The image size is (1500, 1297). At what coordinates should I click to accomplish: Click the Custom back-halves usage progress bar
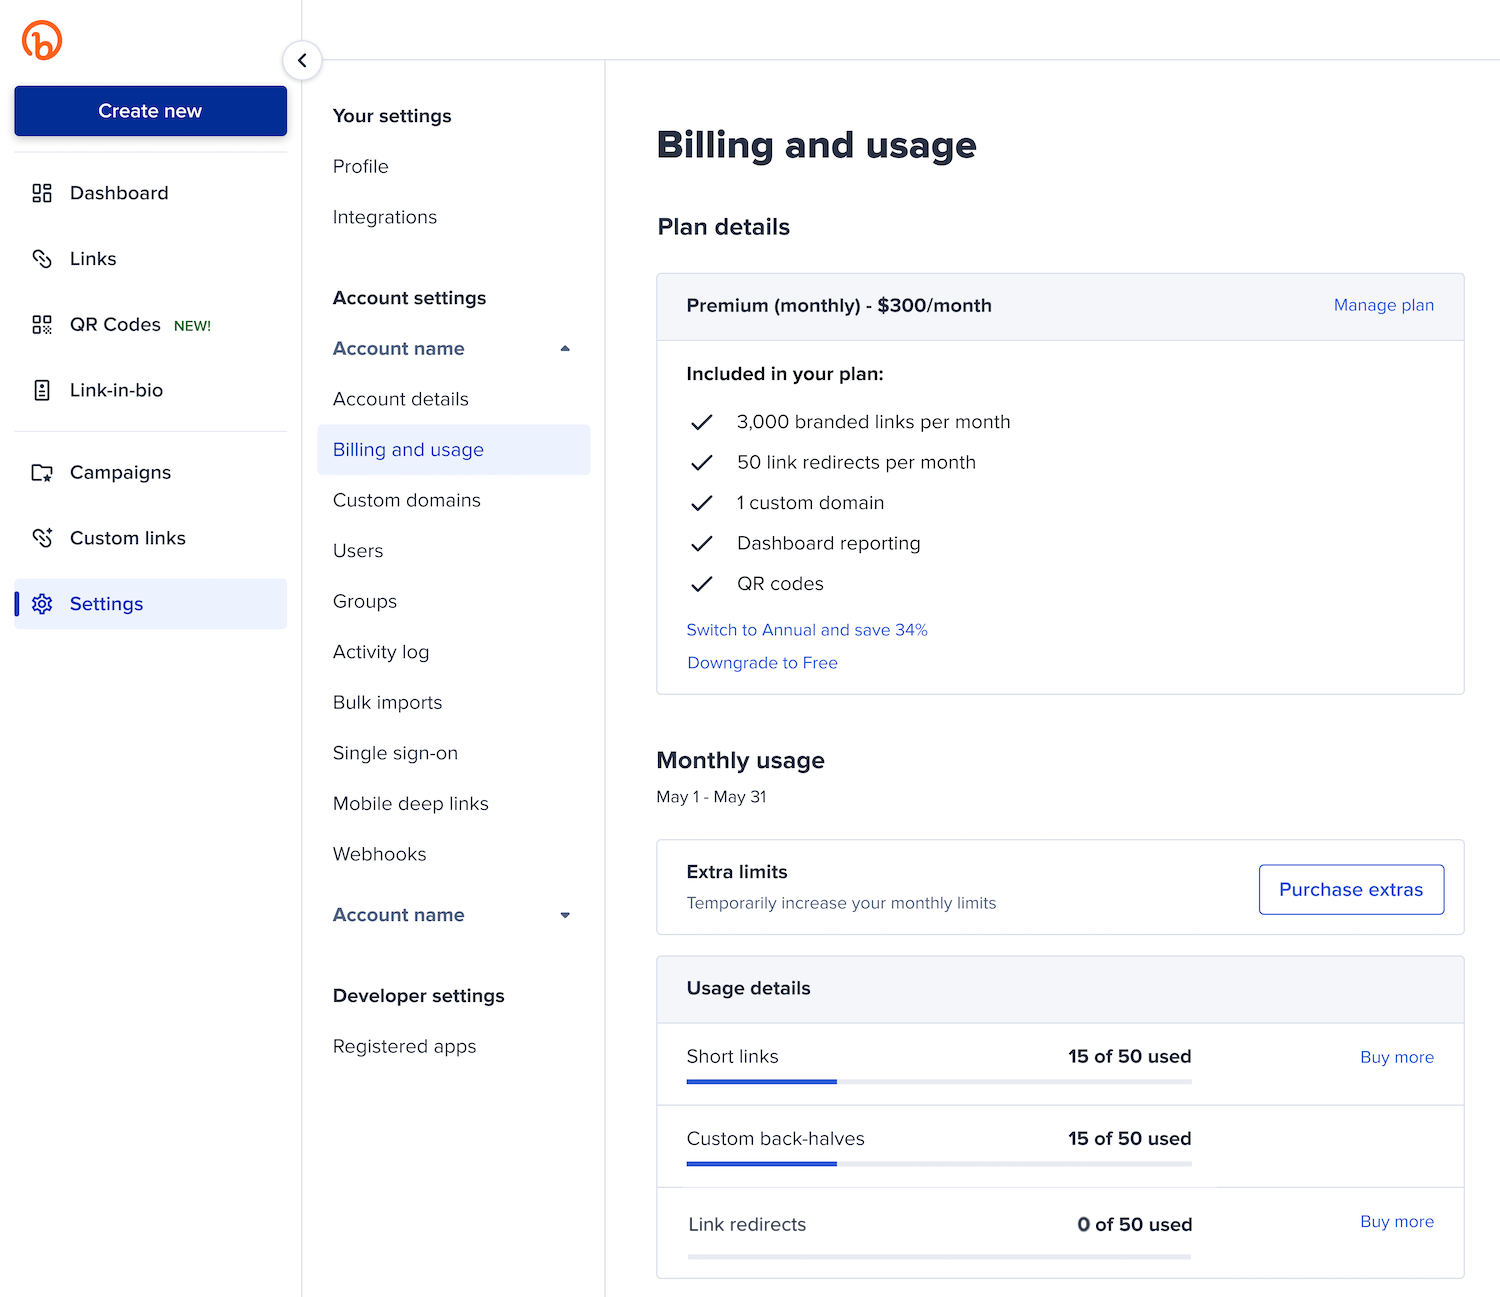(939, 1164)
